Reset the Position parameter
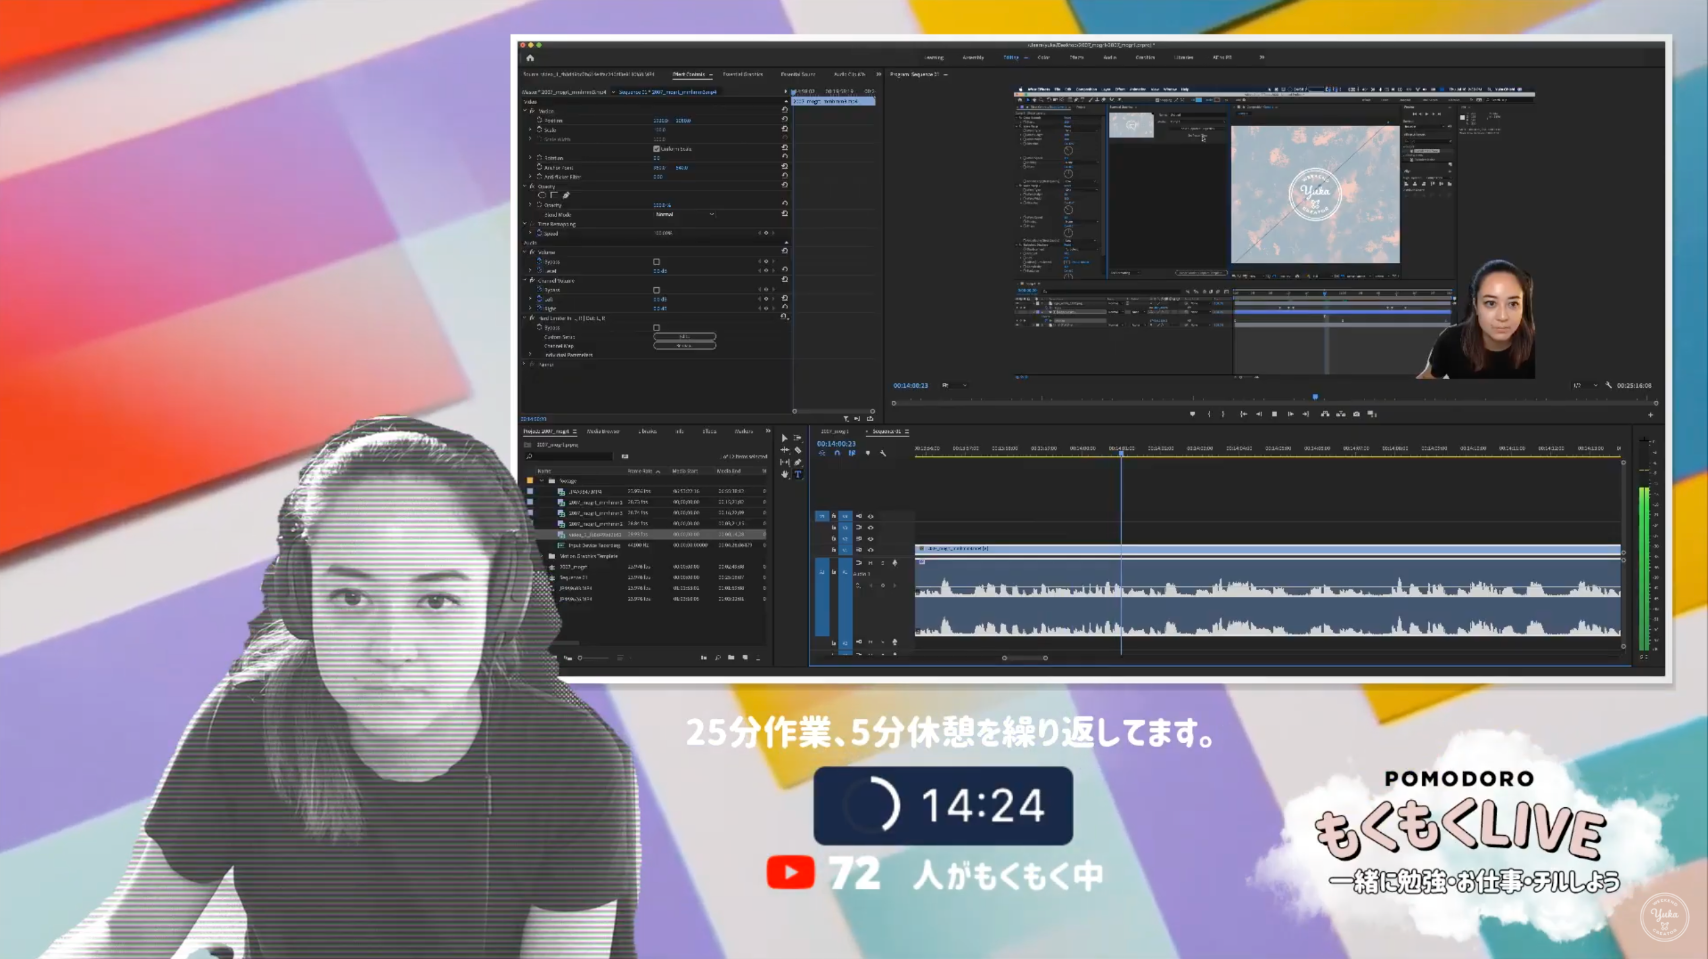 [785, 120]
